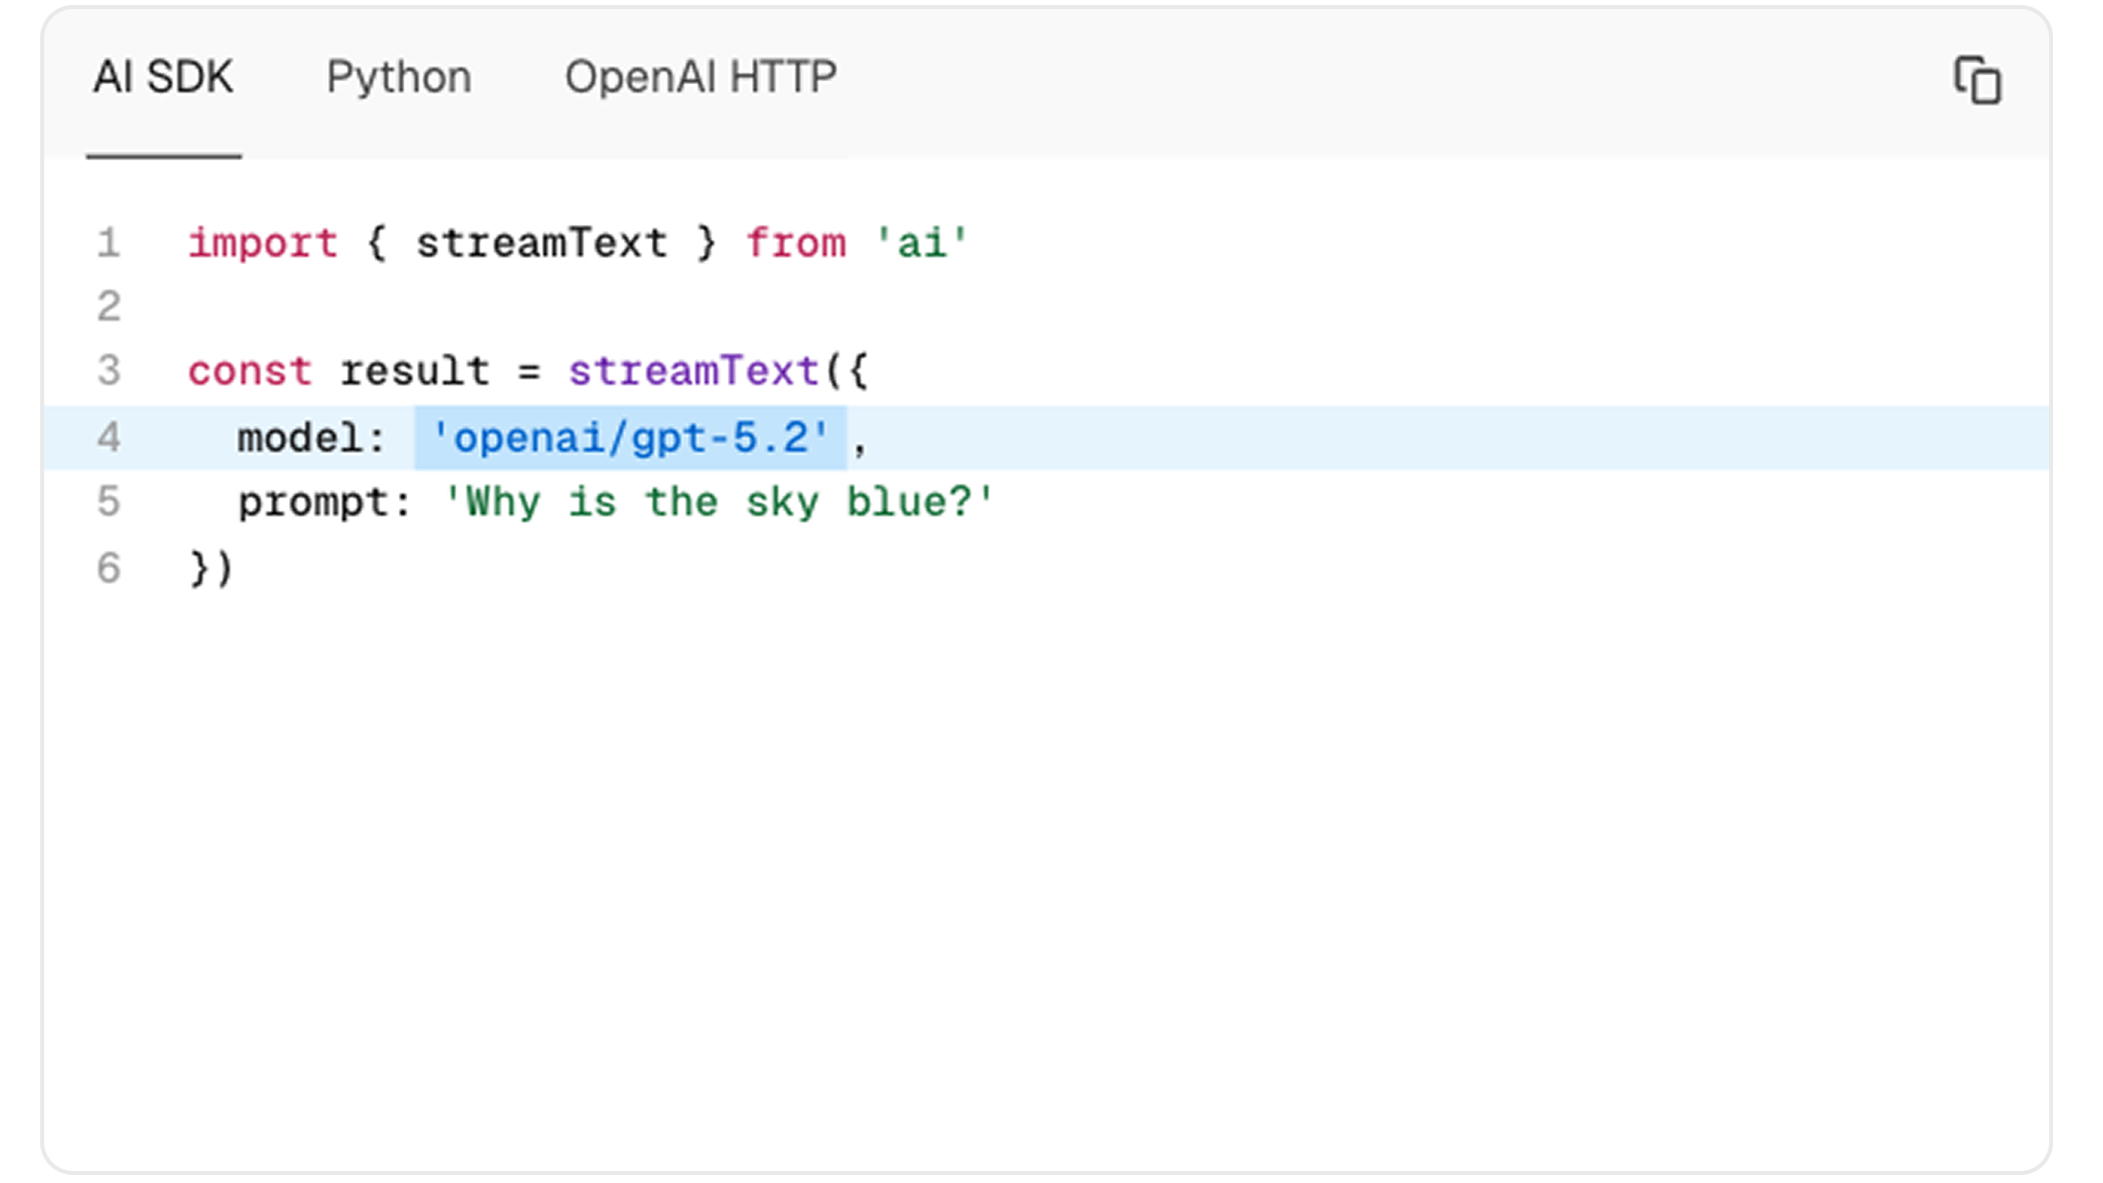Click the purple streamText function call
The height and width of the screenshot is (1183, 2103).
(693, 371)
